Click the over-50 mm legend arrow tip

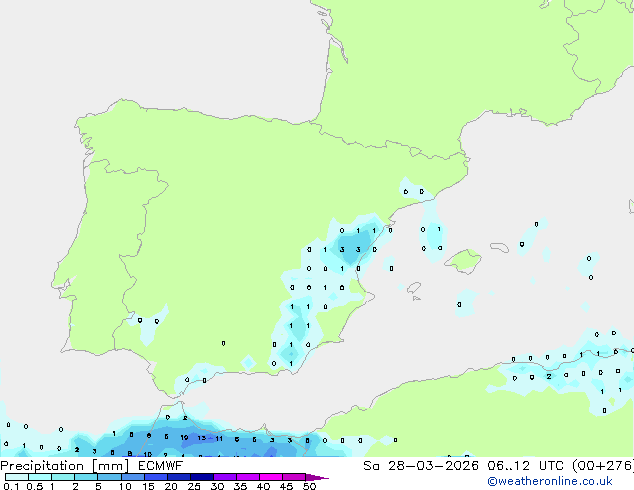click(x=317, y=477)
